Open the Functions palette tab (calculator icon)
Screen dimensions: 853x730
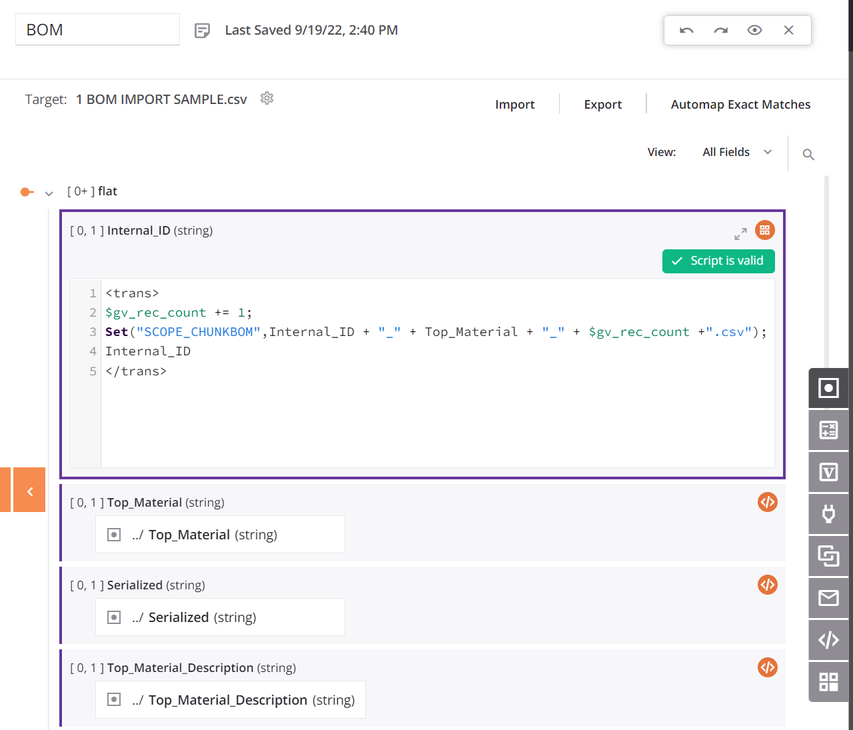click(x=828, y=430)
